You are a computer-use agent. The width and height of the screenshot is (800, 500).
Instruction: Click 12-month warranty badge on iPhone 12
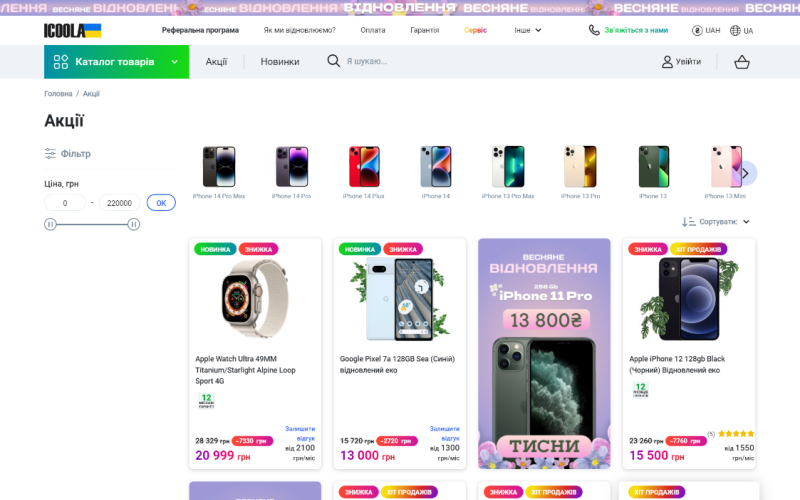pos(640,390)
